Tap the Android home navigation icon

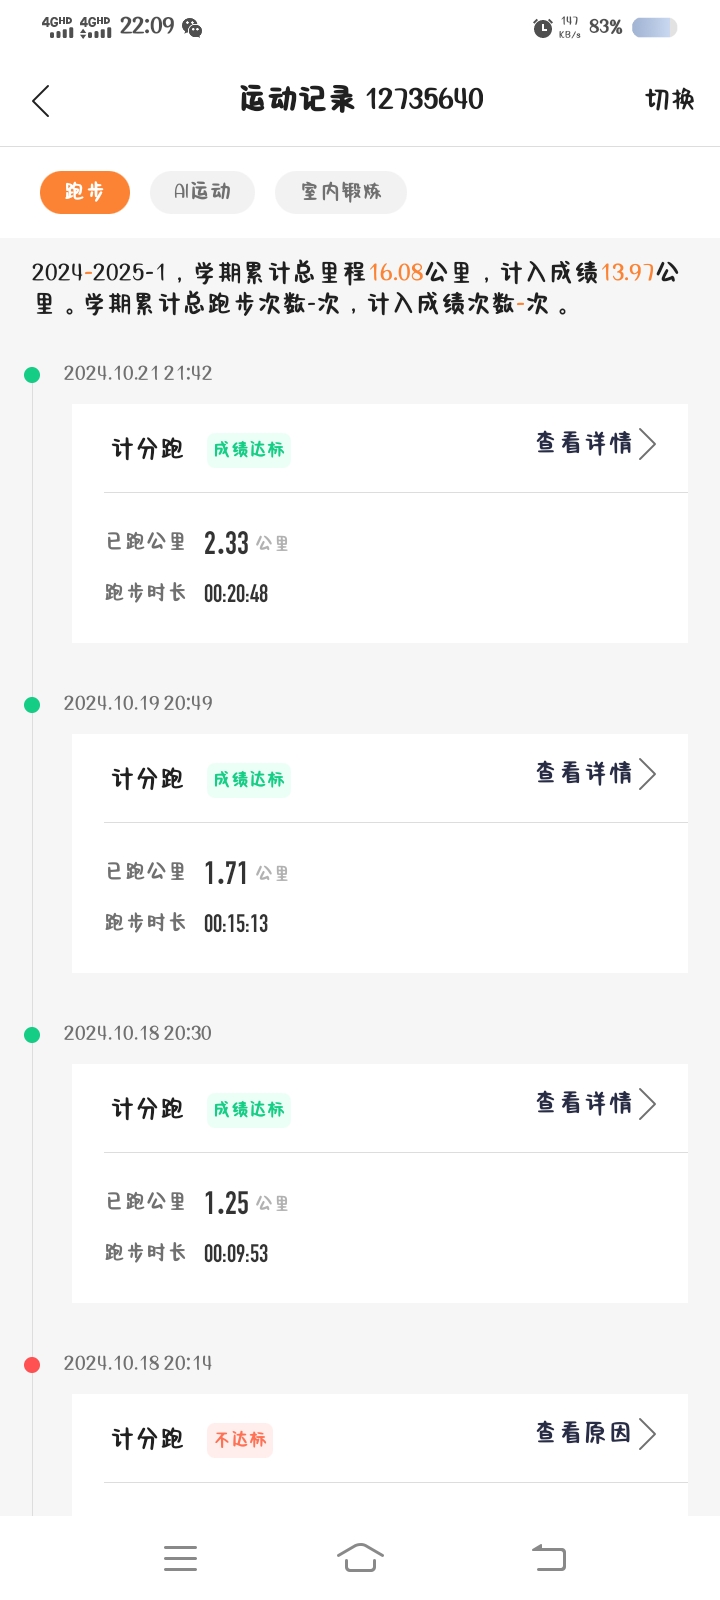pos(360,1557)
